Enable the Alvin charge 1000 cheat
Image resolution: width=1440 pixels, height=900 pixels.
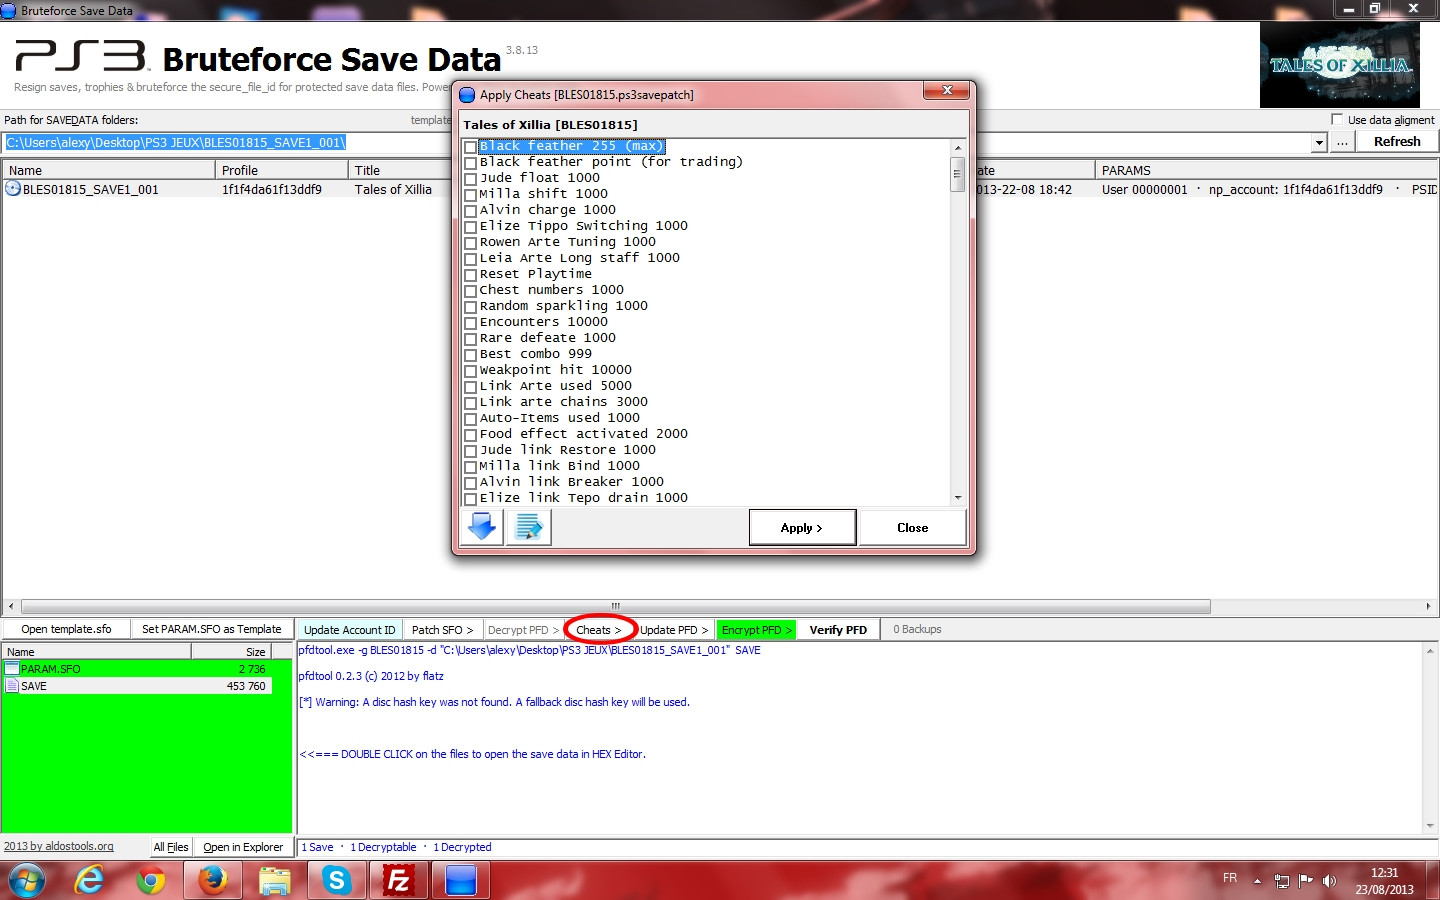coord(470,211)
